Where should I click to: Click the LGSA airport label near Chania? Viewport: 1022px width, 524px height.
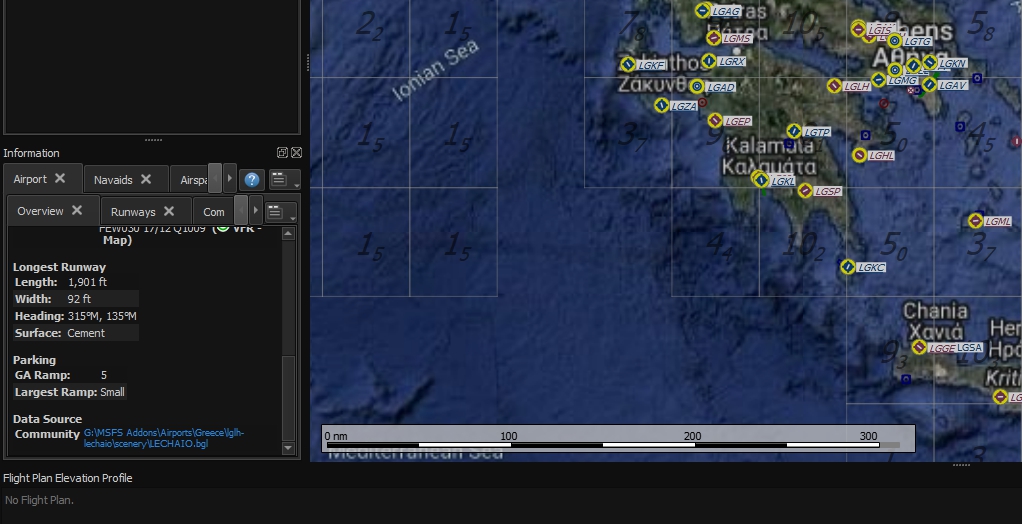[x=969, y=347]
